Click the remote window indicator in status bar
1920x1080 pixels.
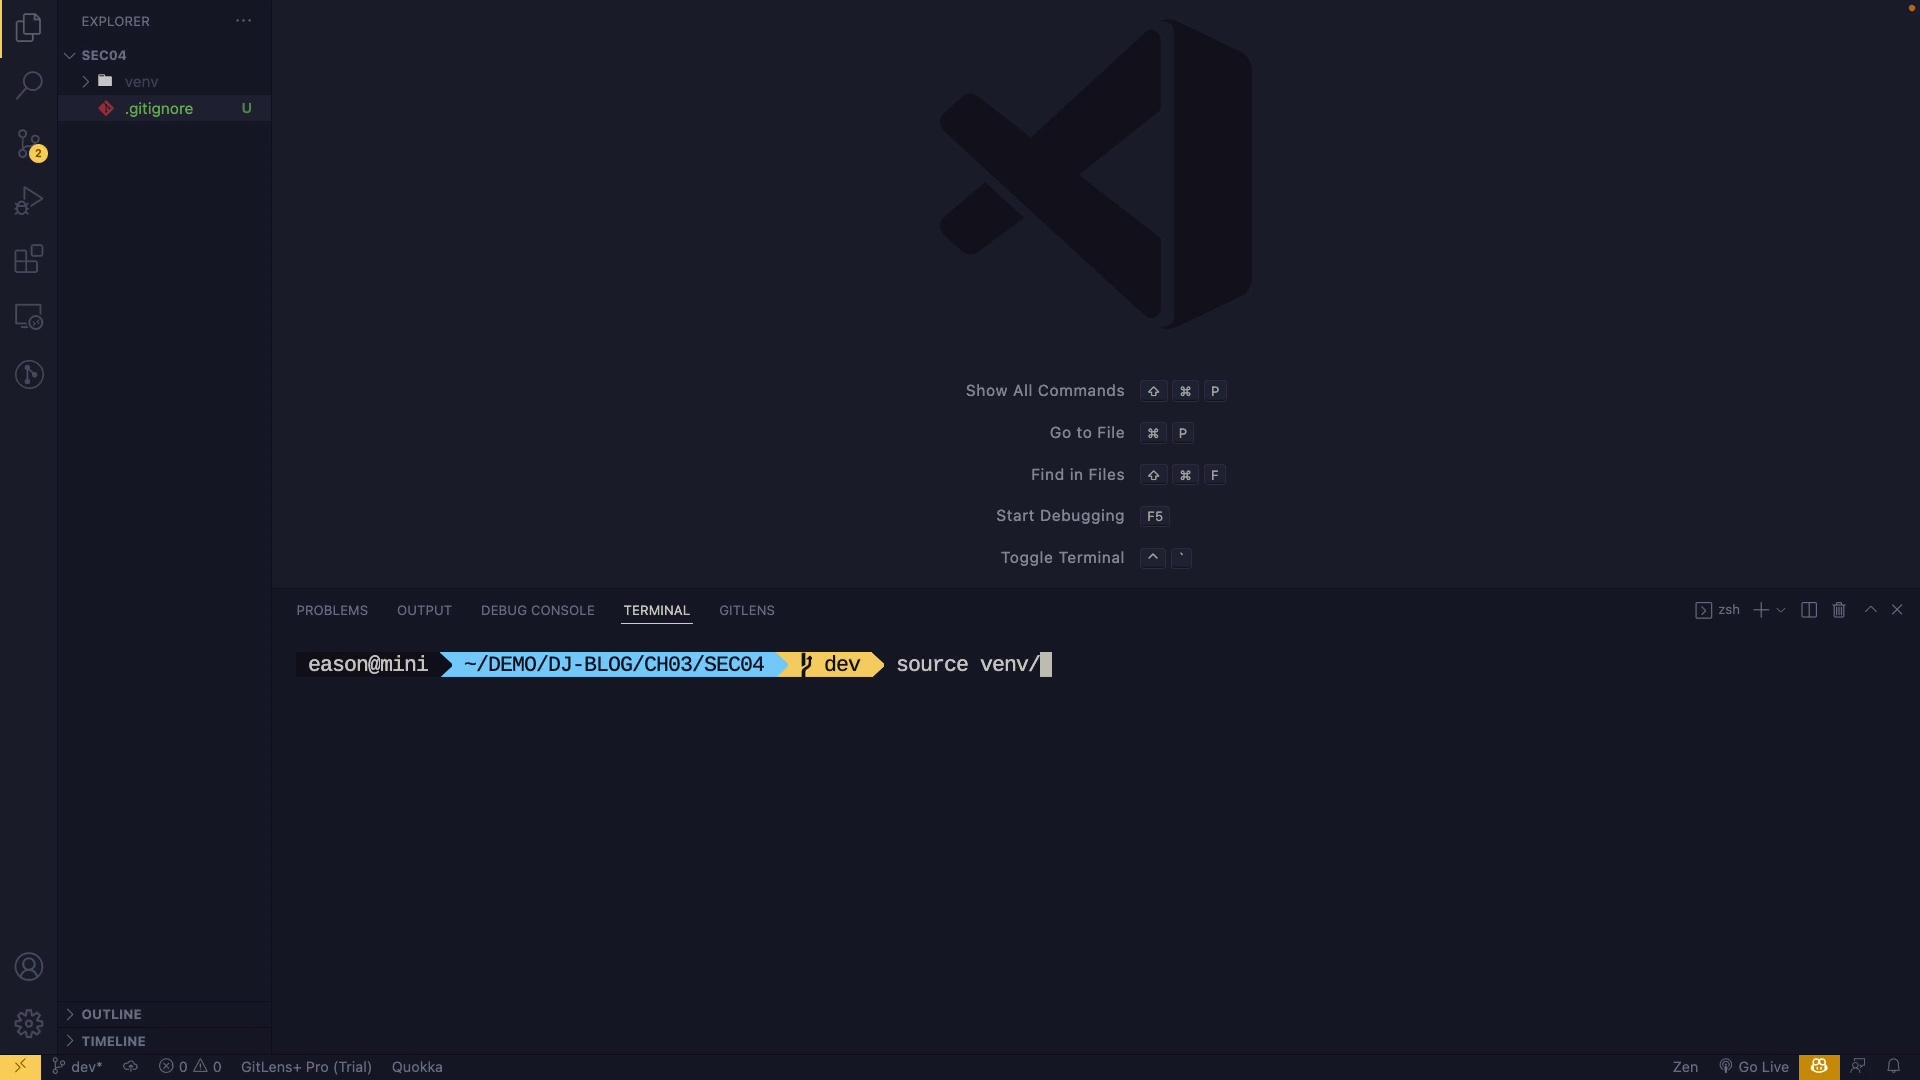coord(20,1067)
